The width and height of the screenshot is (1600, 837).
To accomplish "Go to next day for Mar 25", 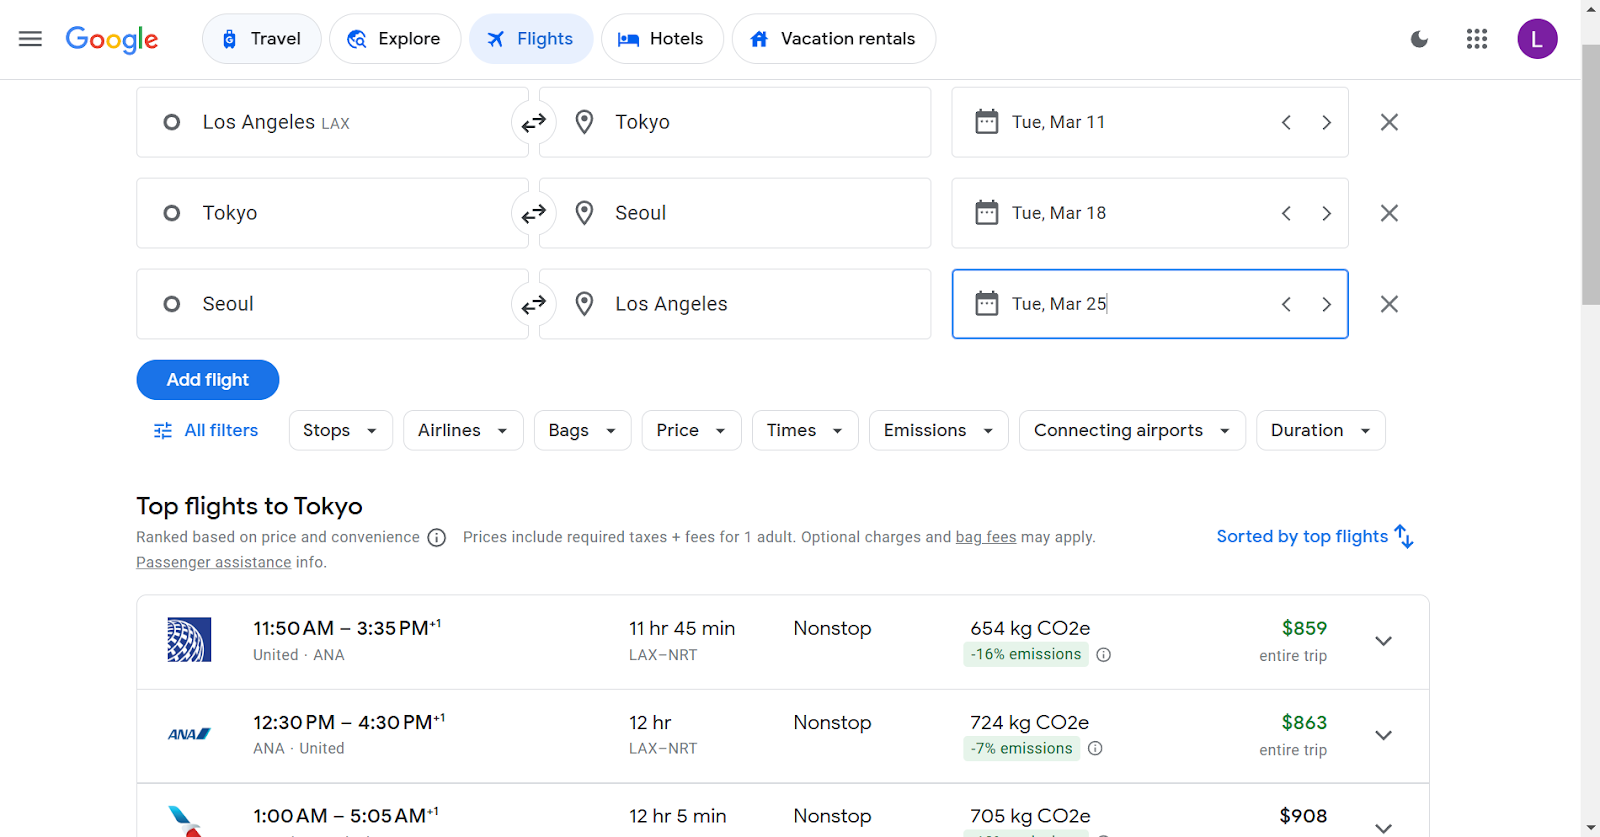I will click(x=1327, y=304).
